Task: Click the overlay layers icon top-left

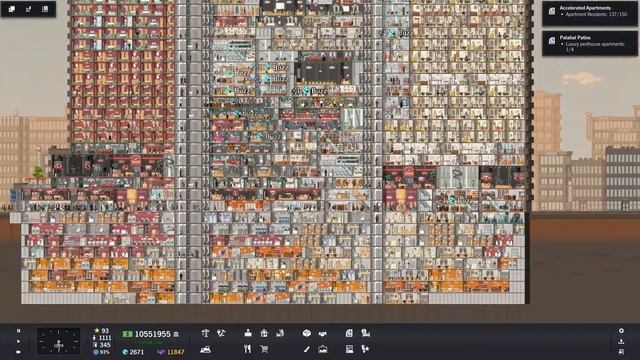Action: click(x=11, y=9)
